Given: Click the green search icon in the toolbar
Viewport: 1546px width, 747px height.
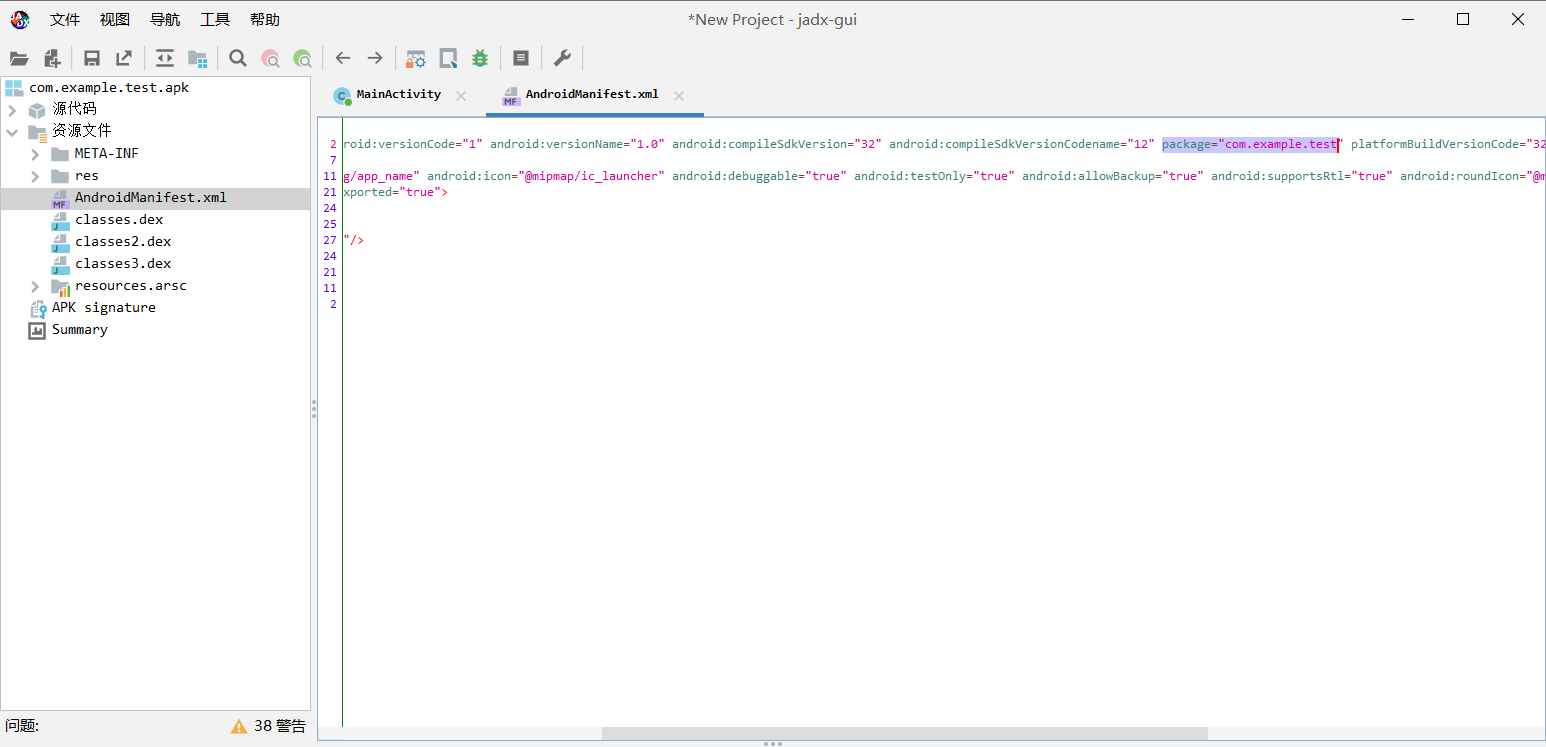Looking at the screenshot, I should [302, 58].
